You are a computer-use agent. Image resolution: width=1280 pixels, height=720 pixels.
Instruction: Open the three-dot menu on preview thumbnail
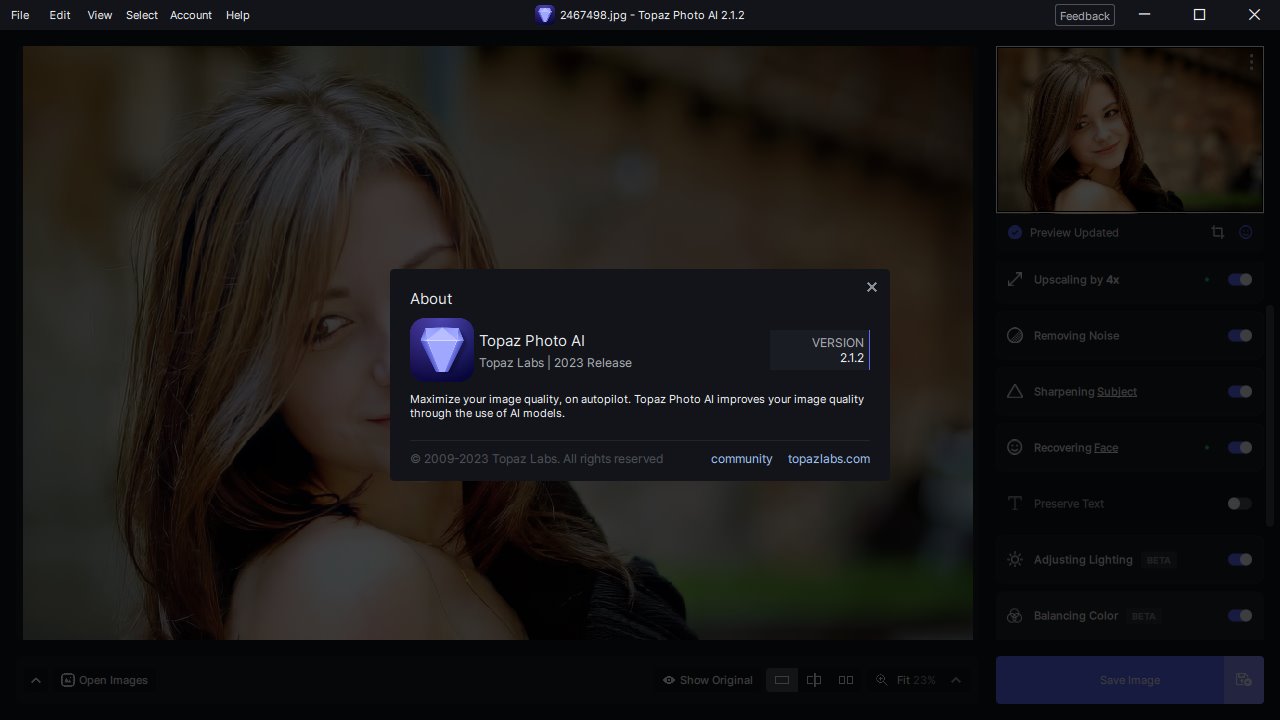[1251, 62]
